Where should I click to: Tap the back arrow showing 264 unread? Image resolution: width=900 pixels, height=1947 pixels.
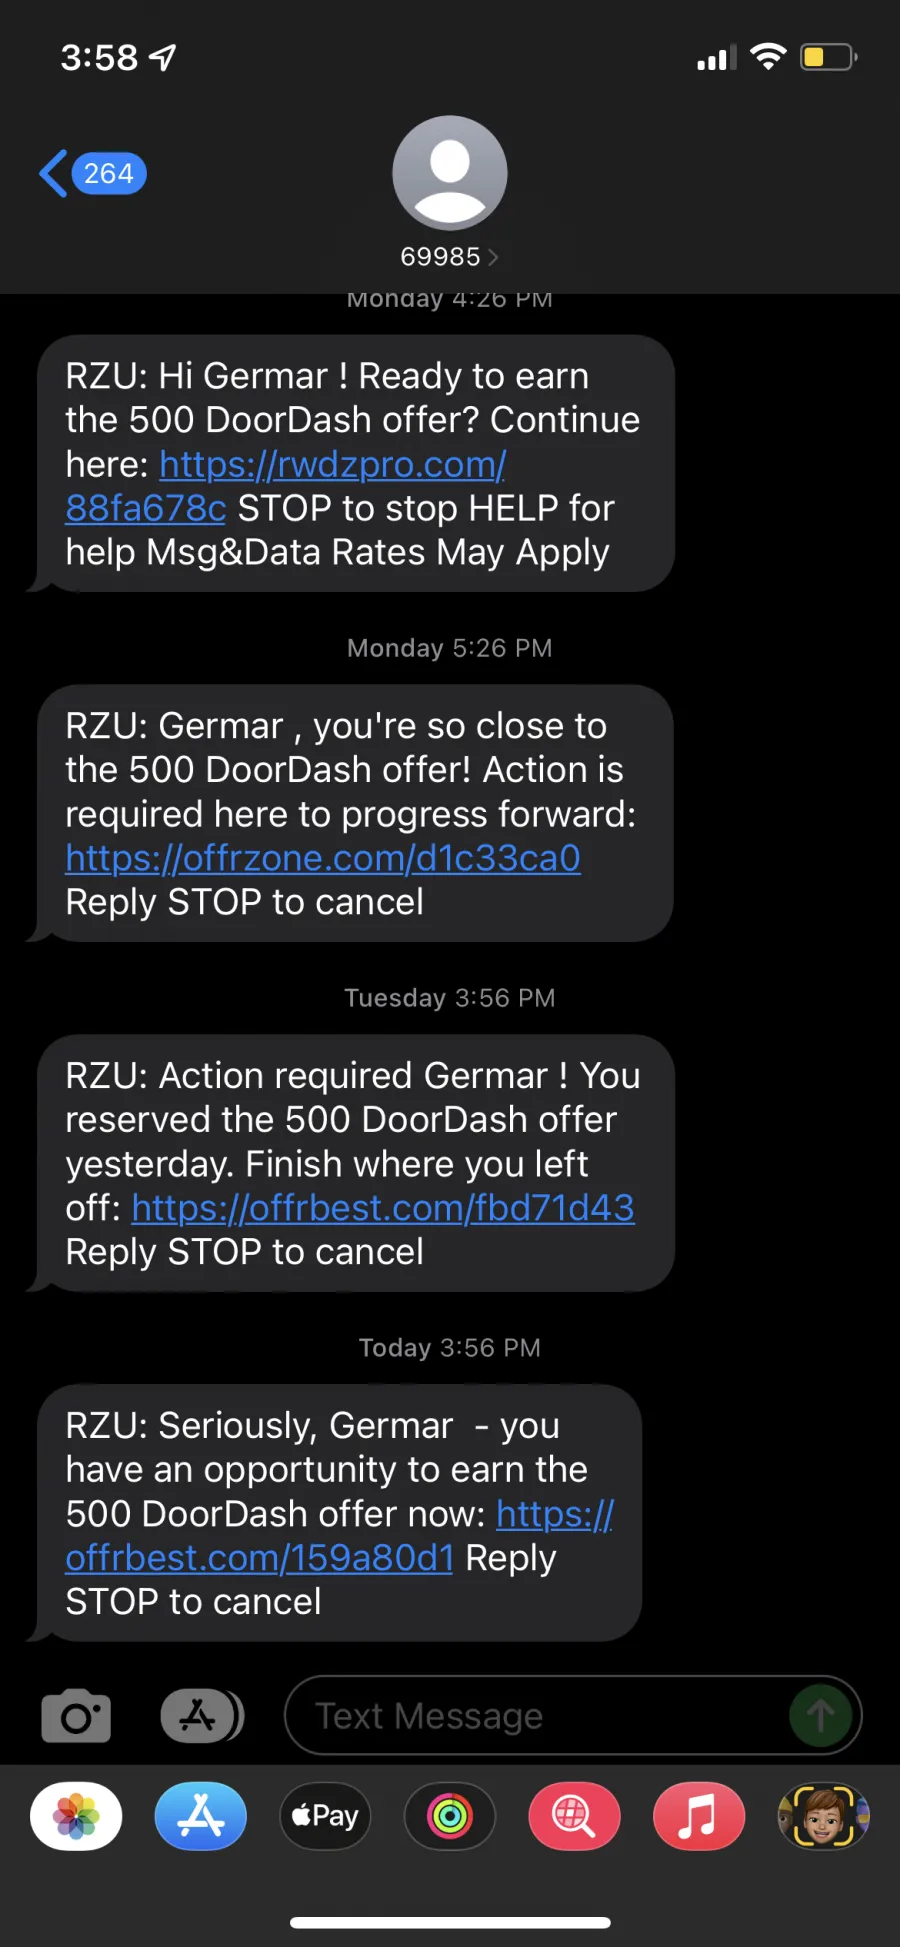pos(93,174)
